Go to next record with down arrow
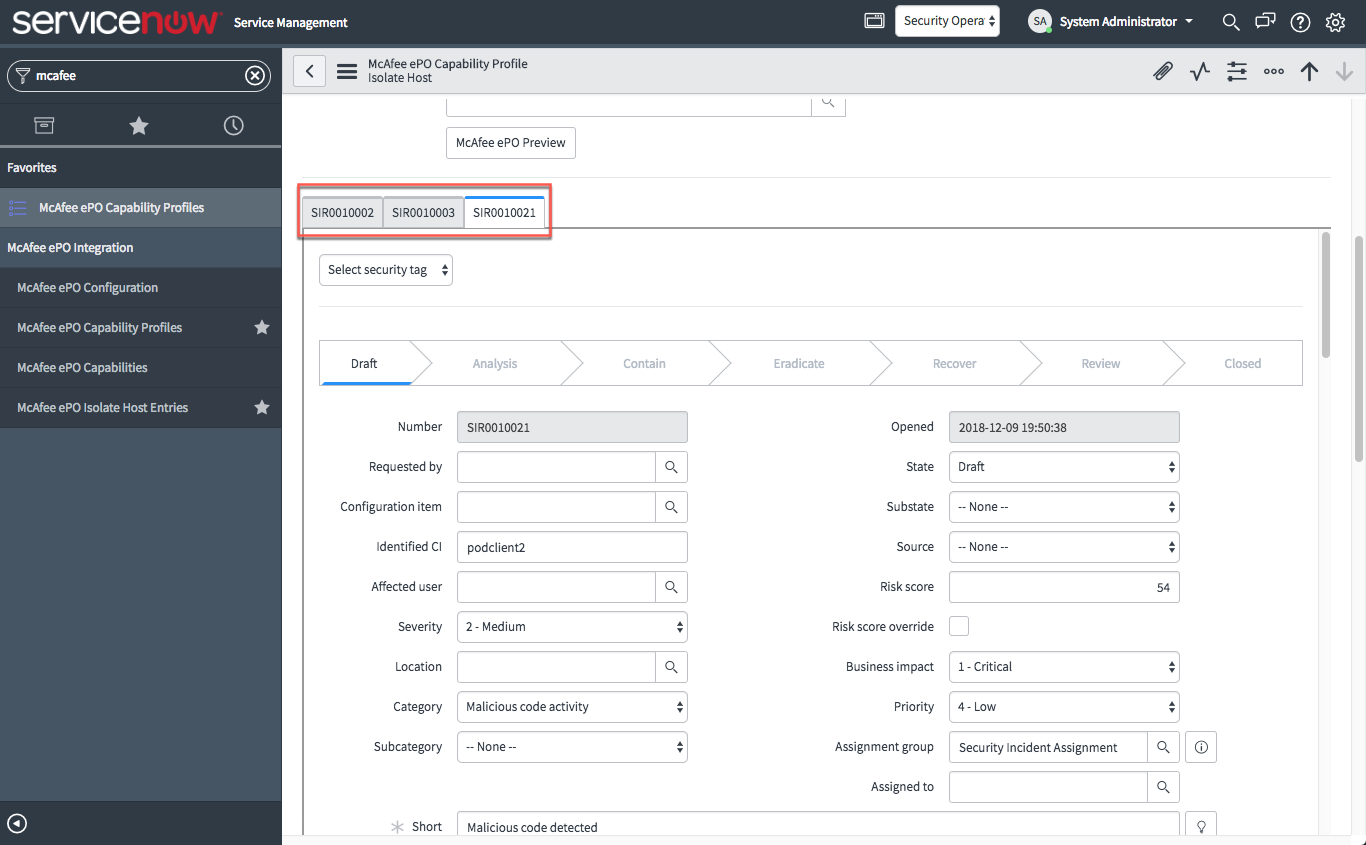The image size is (1366, 845). [1344, 71]
